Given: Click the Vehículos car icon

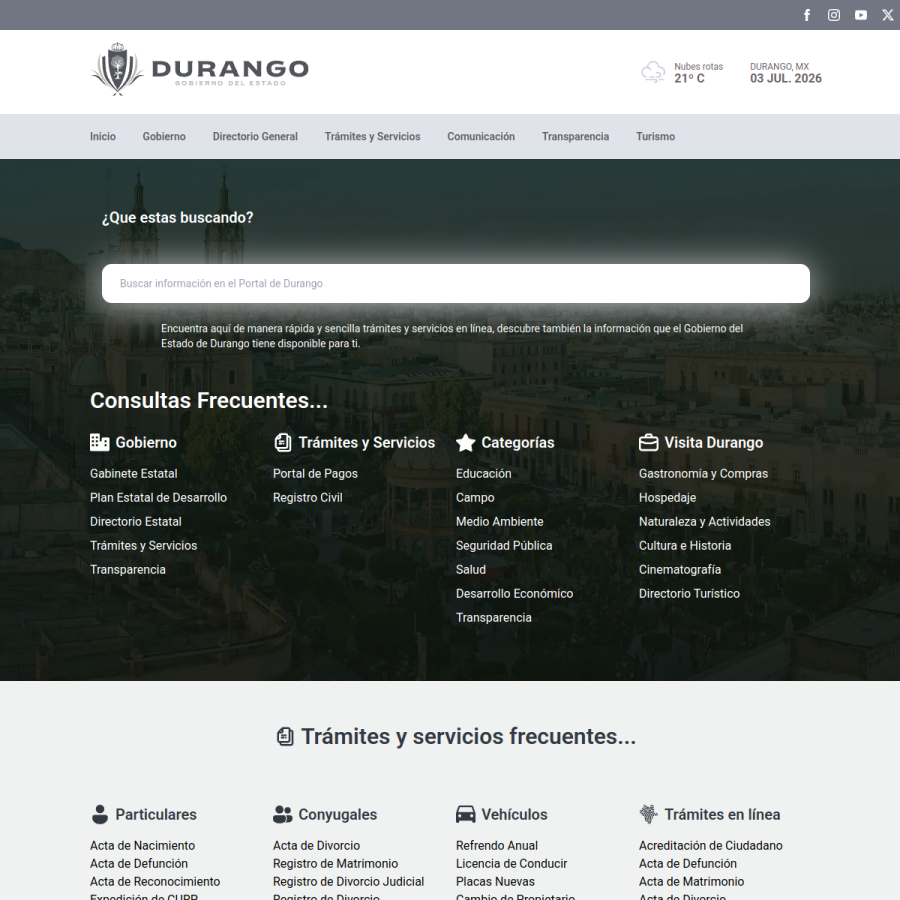Looking at the screenshot, I should (465, 814).
